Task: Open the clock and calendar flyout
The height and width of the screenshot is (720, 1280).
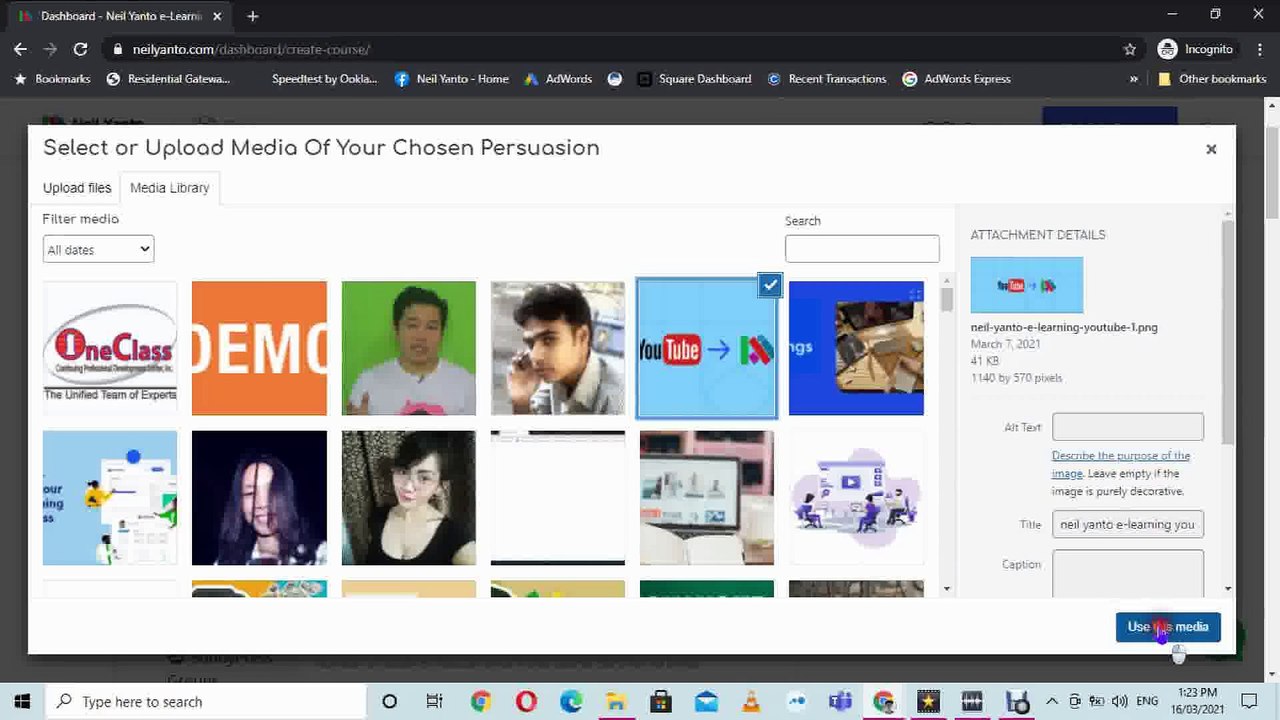Action: point(1196,701)
